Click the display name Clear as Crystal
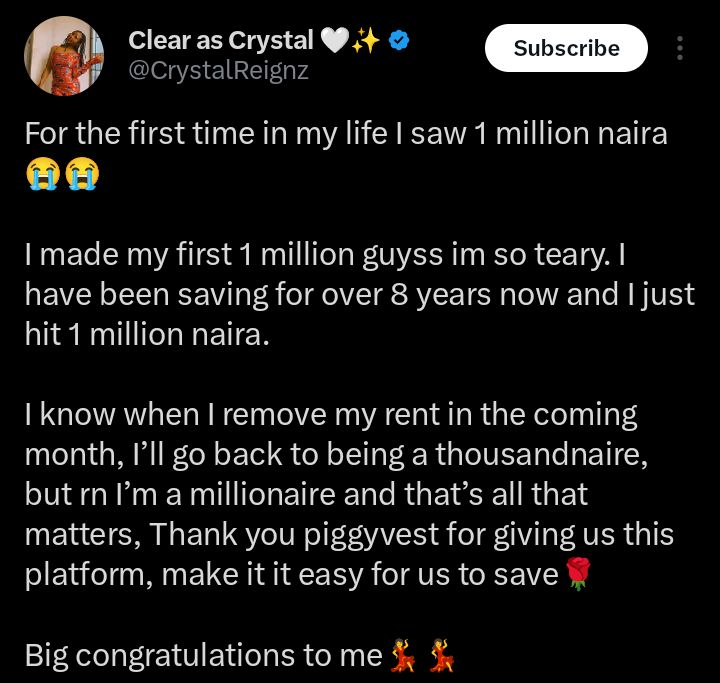Viewport: 720px width, 683px height. tap(220, 41)
